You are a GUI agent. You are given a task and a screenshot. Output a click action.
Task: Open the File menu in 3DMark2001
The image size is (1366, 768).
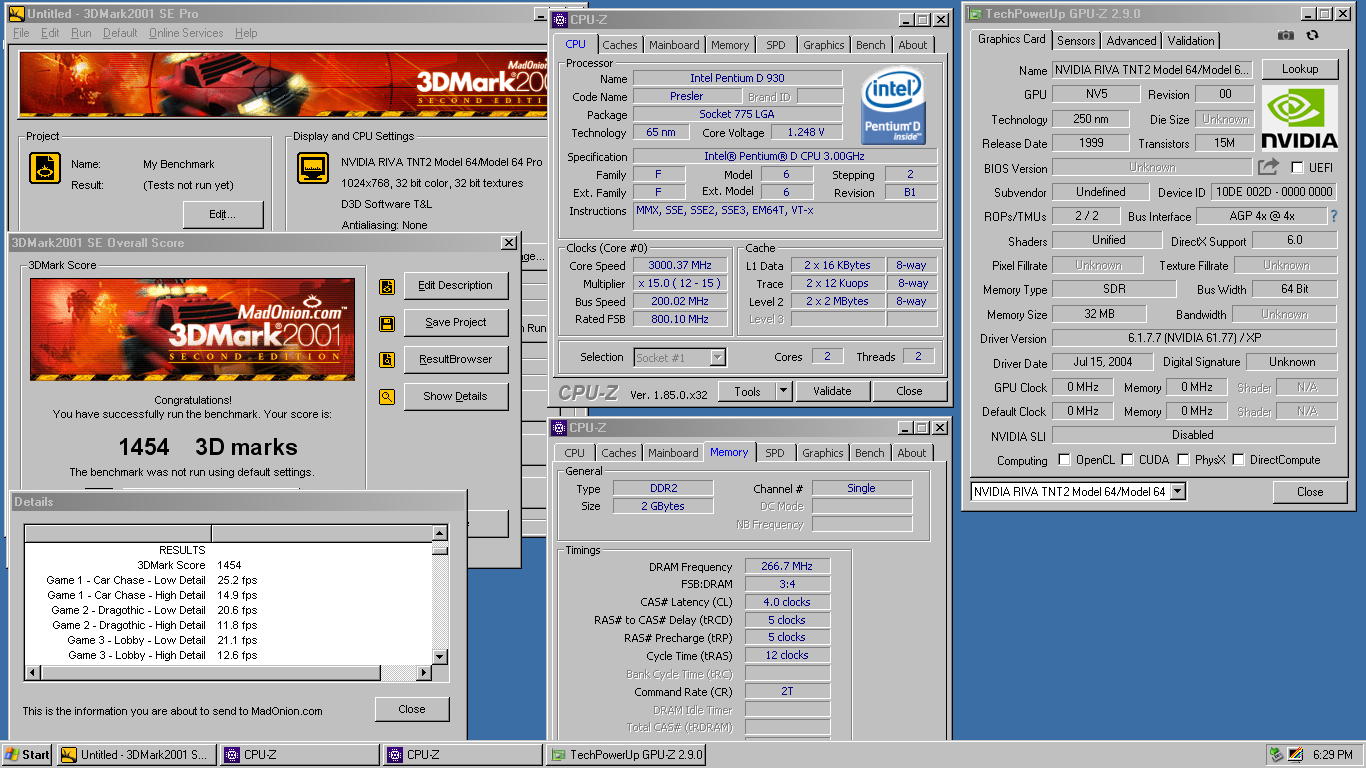pyautogui.click(x=21, y=33)
